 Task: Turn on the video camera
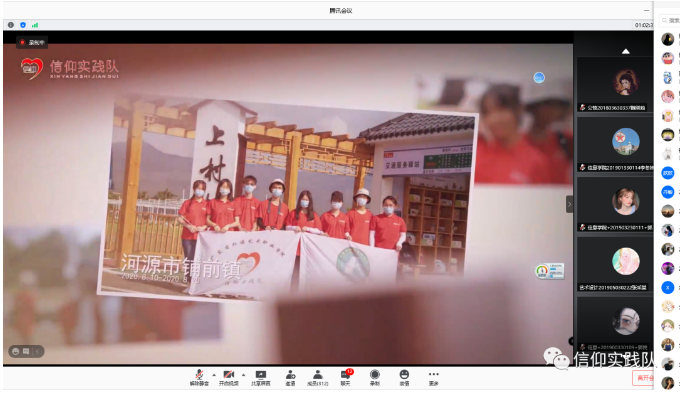pos(229,378)
